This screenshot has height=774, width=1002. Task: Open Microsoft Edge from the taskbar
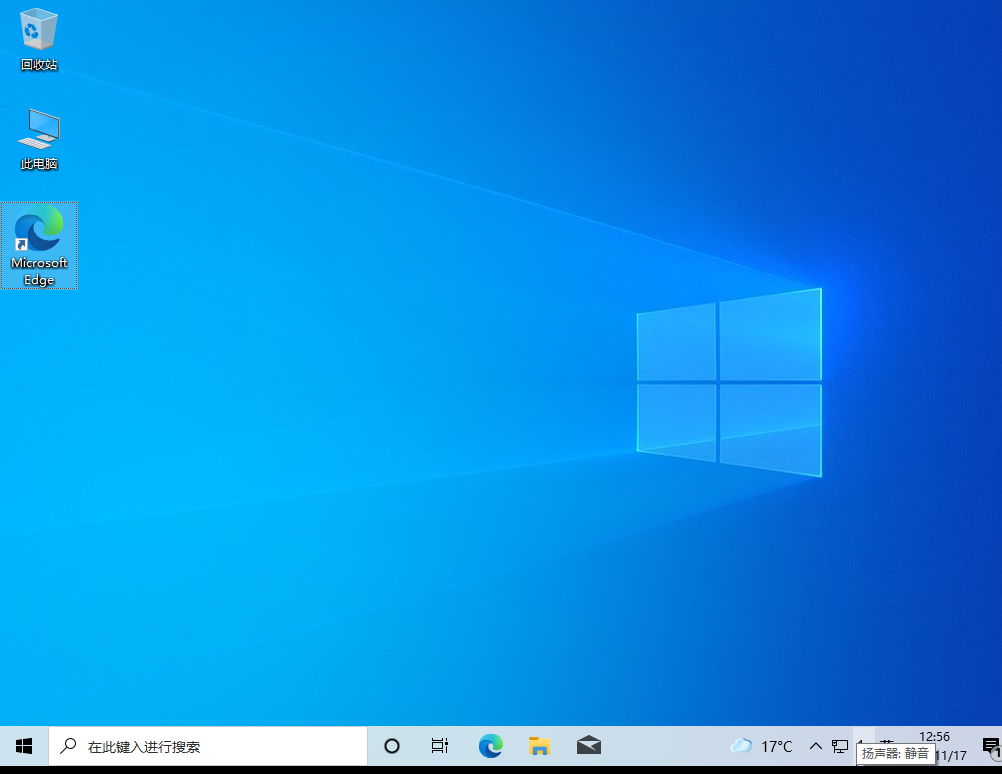tap(490, 745)
